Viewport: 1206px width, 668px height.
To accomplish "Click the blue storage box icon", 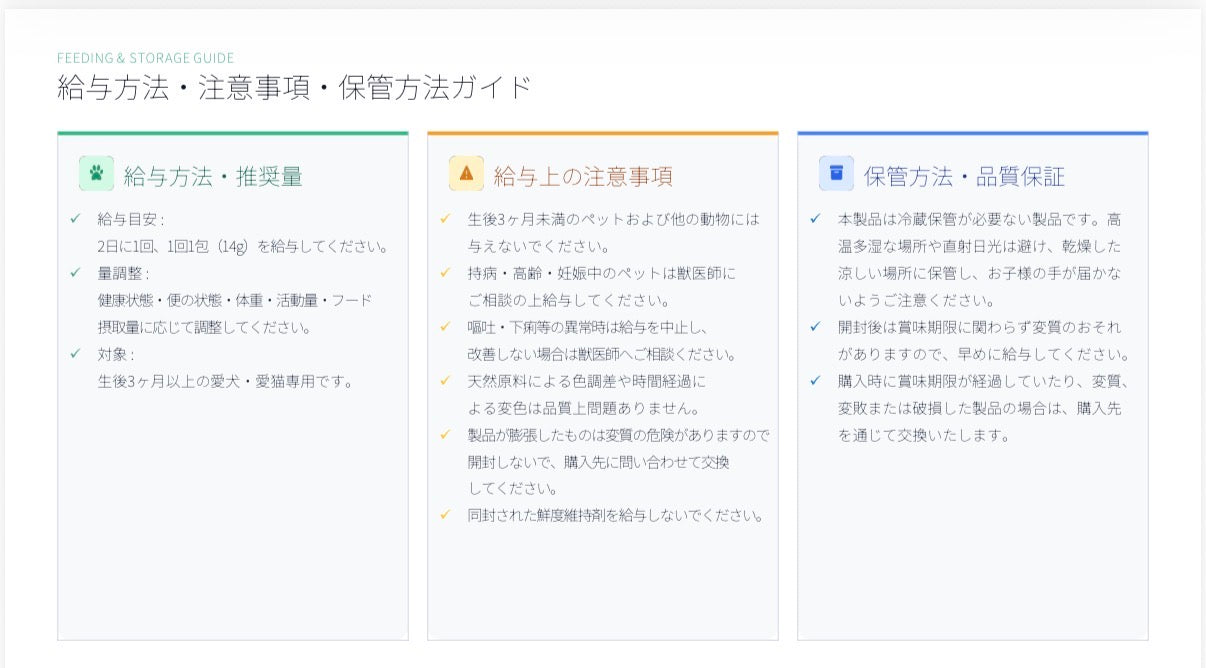I will point(836,173).
